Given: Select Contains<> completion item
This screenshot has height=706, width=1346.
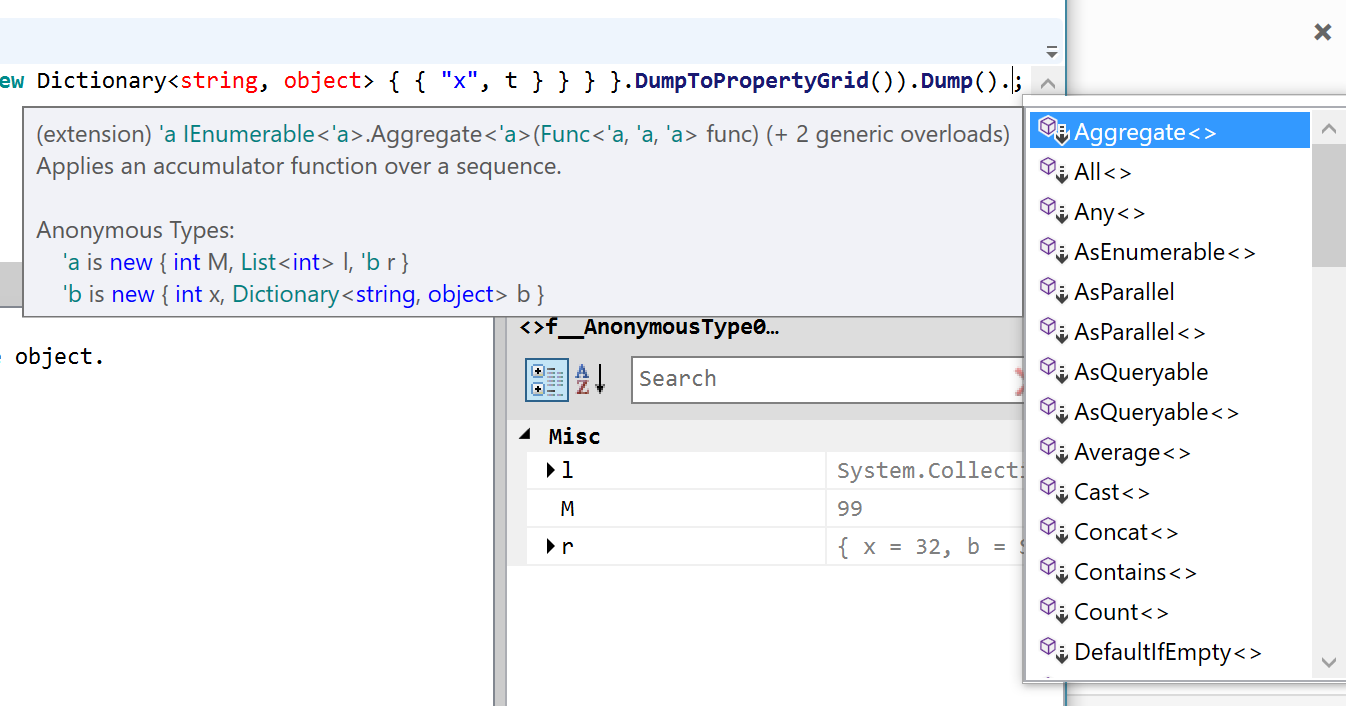Looking at the screenshot, I should [1169, 572].
